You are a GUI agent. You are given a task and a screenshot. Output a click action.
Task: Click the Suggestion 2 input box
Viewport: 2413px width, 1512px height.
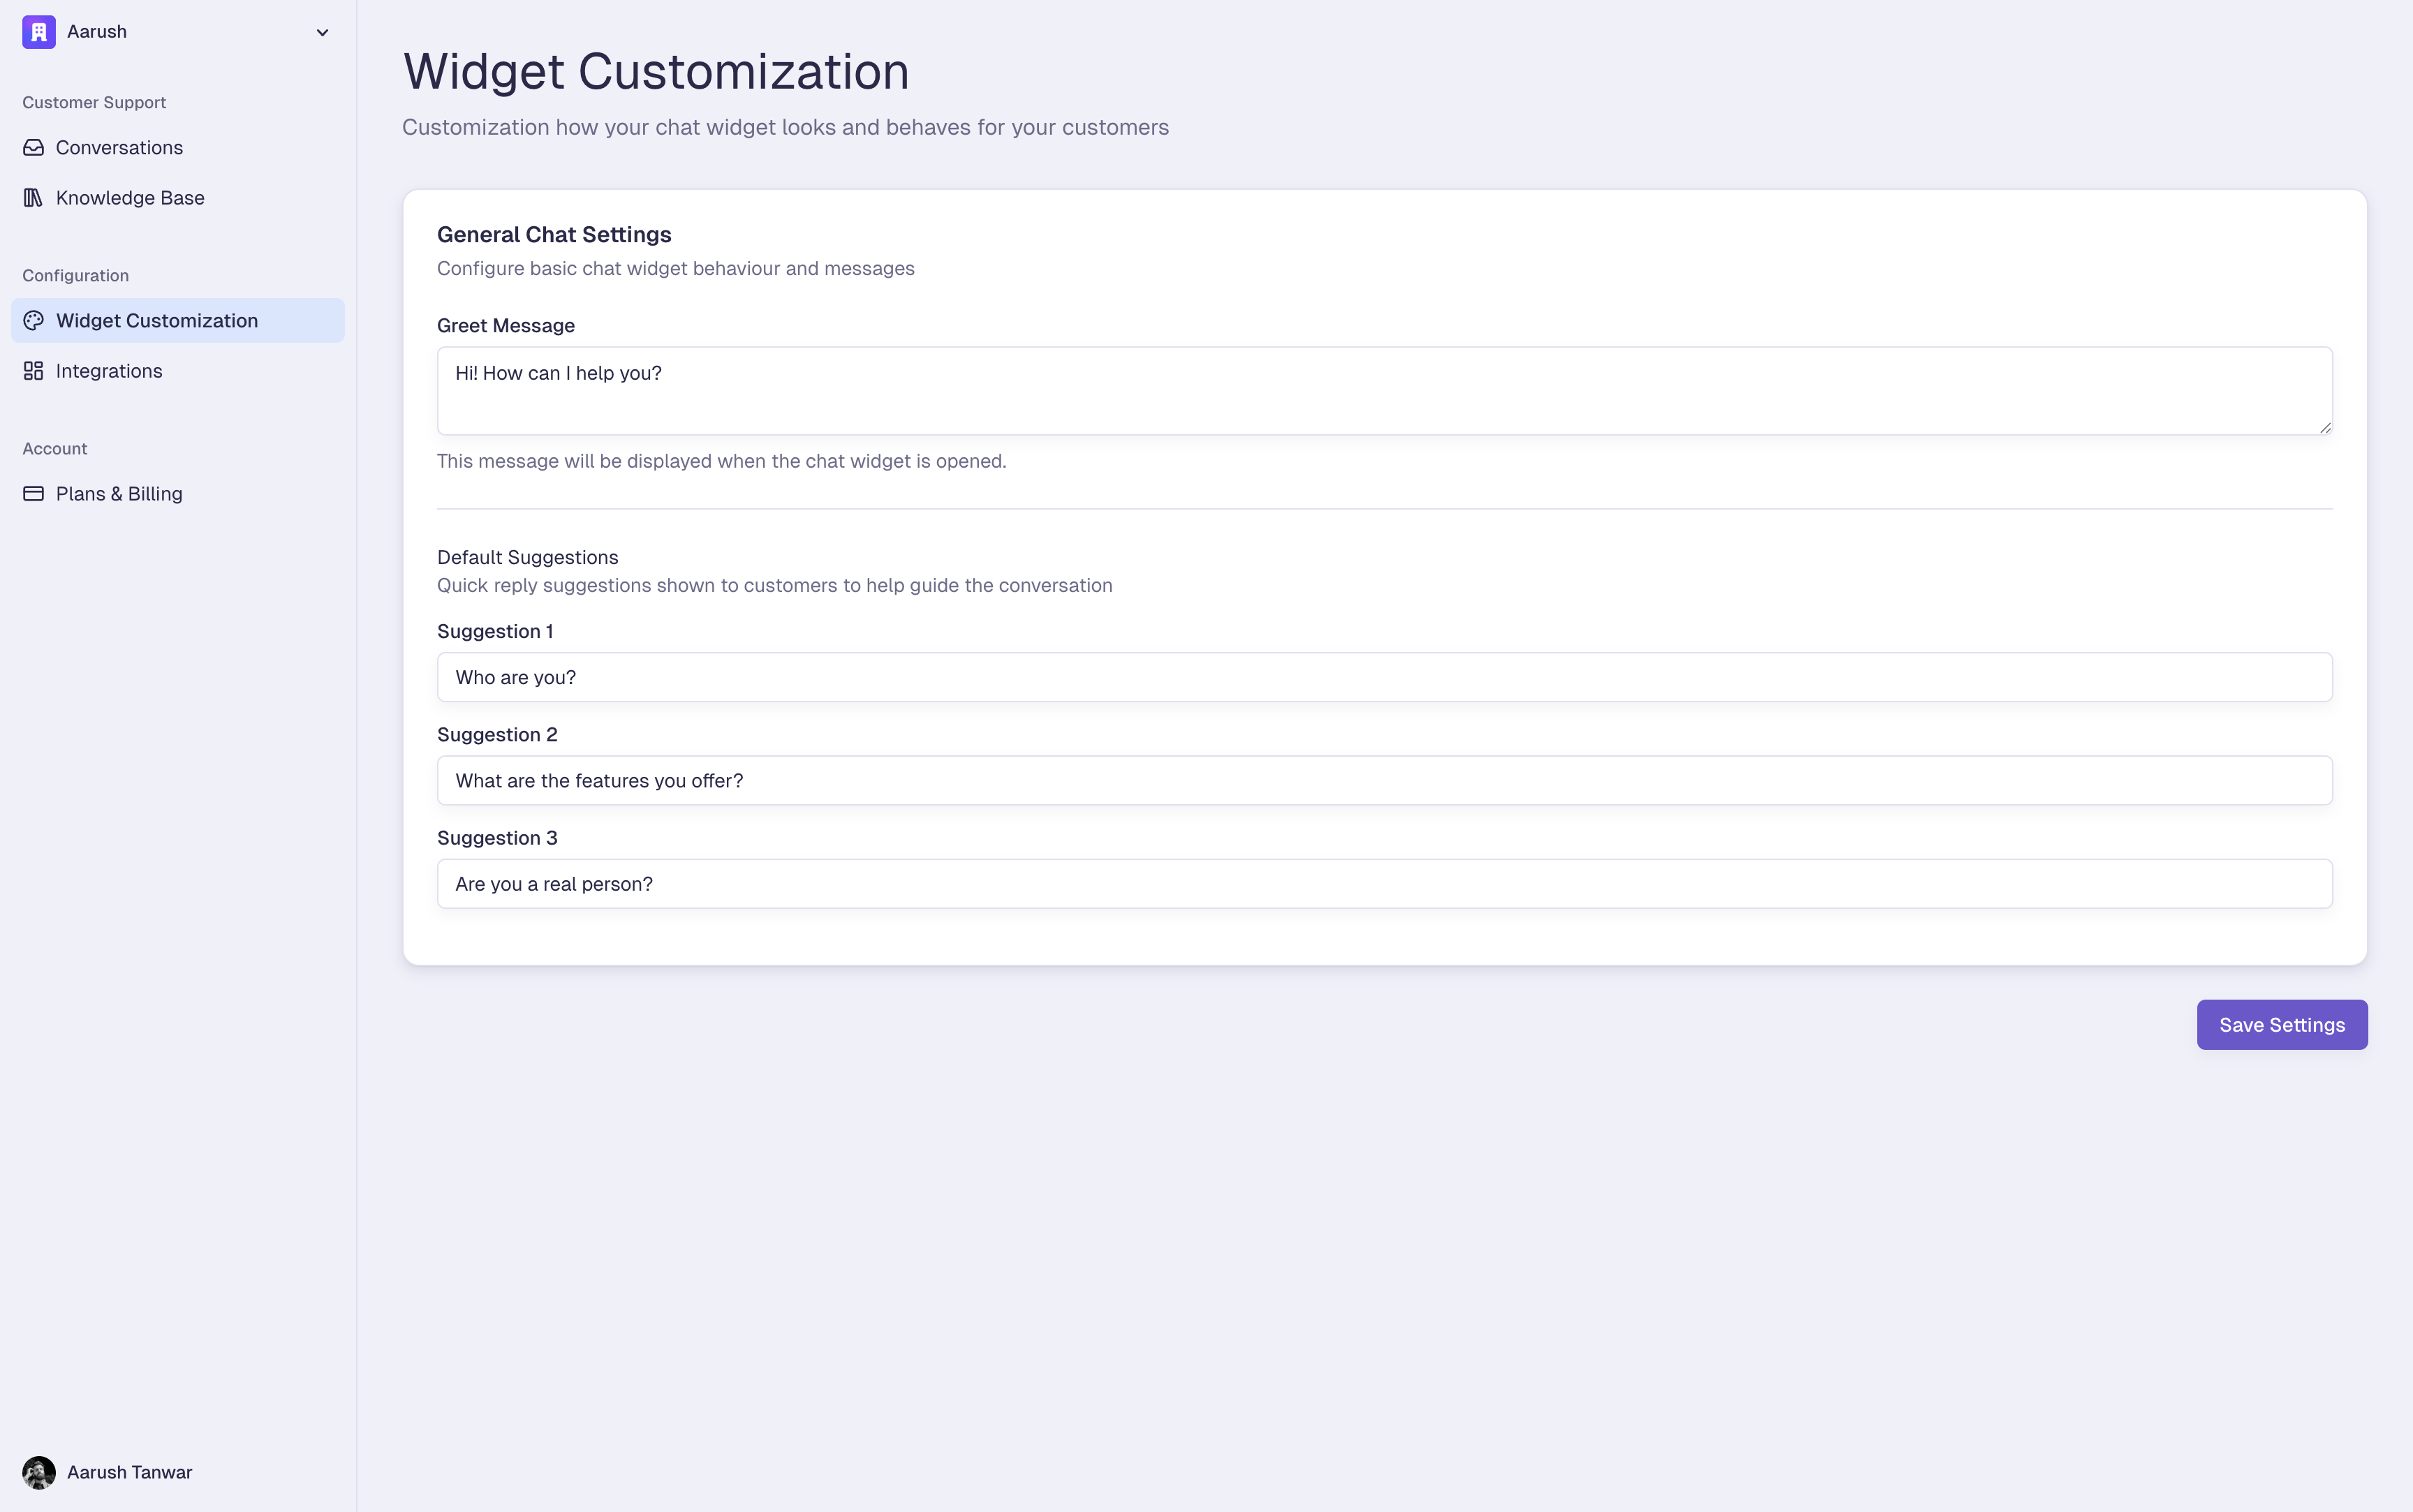tap(1384, 781)
